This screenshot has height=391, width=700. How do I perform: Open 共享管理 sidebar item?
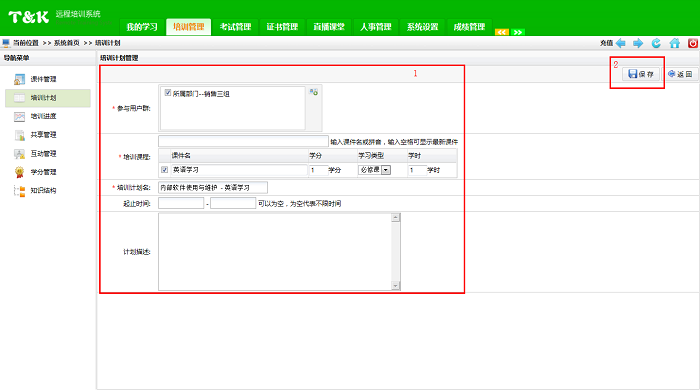coord(43,135)
